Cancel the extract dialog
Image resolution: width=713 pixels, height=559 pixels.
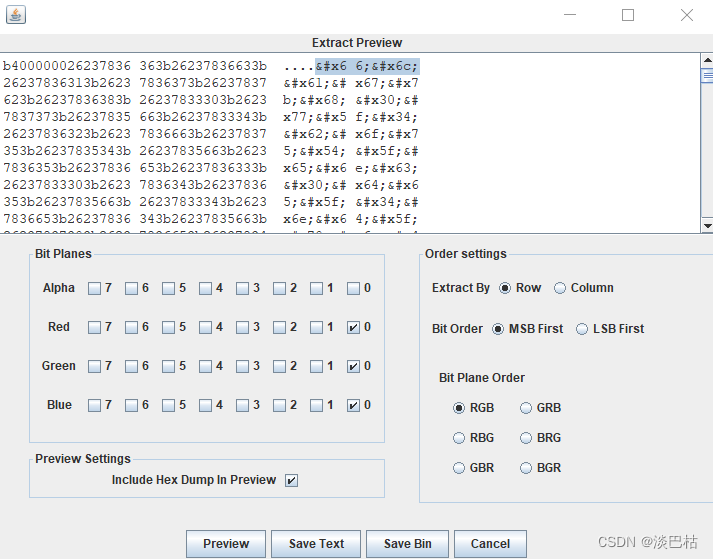pos(490,544)
